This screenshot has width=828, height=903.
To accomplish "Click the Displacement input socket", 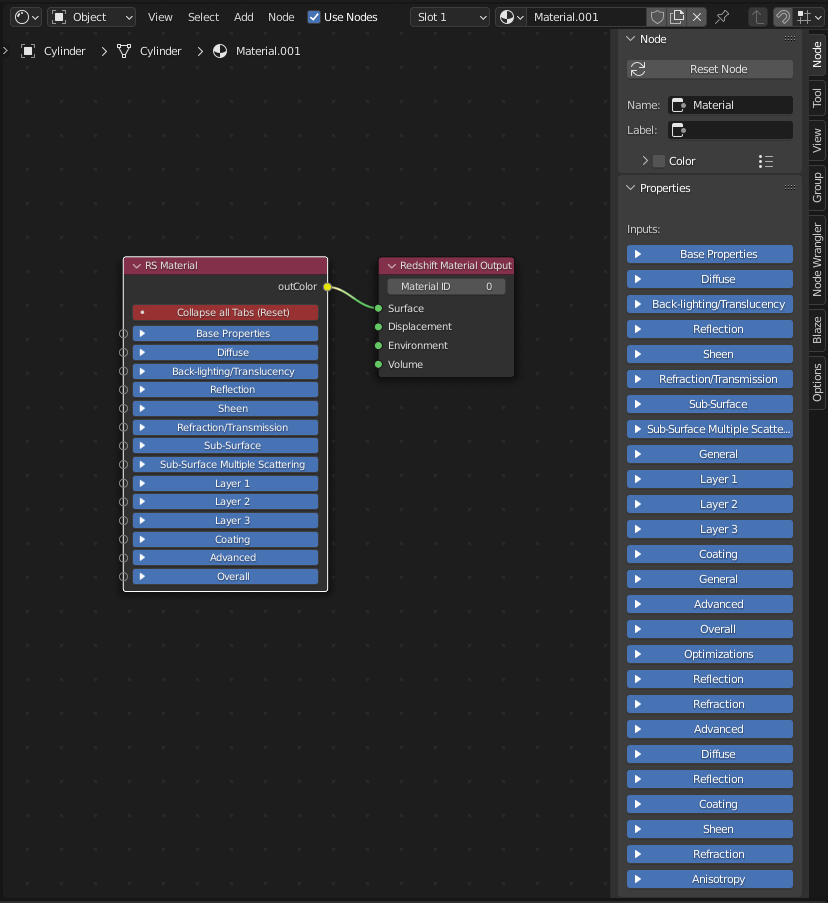I will (x=378, y=327).
